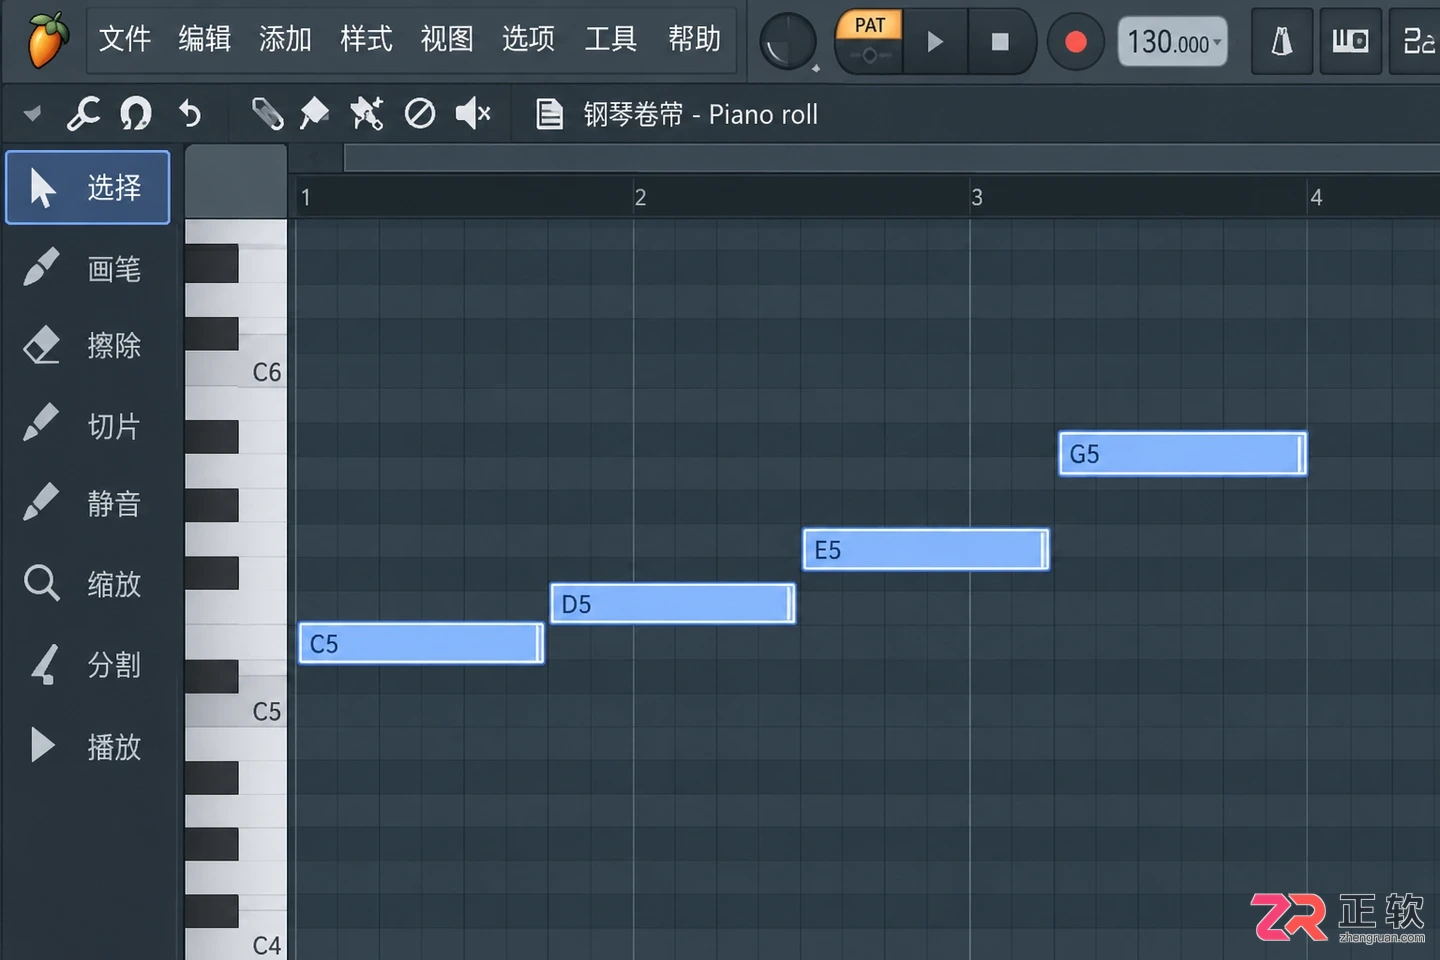Click the 播放 playback tool

coord(88,746)
